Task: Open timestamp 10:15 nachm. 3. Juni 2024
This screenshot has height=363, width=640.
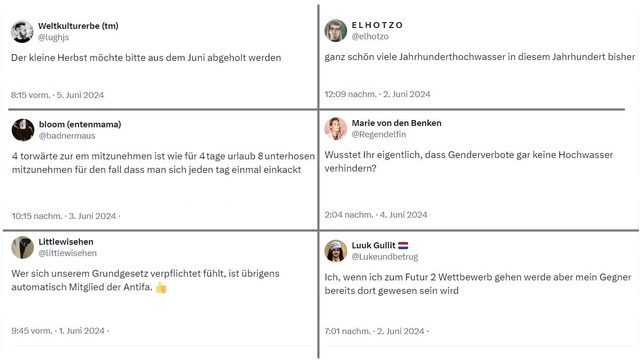Action: click(x=64, y=216)
